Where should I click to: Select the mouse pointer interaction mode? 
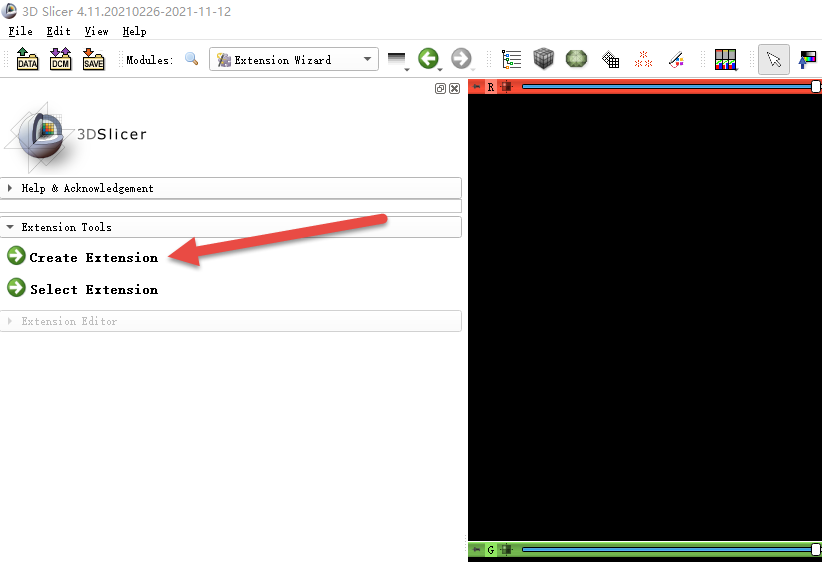tap(774, 59)
